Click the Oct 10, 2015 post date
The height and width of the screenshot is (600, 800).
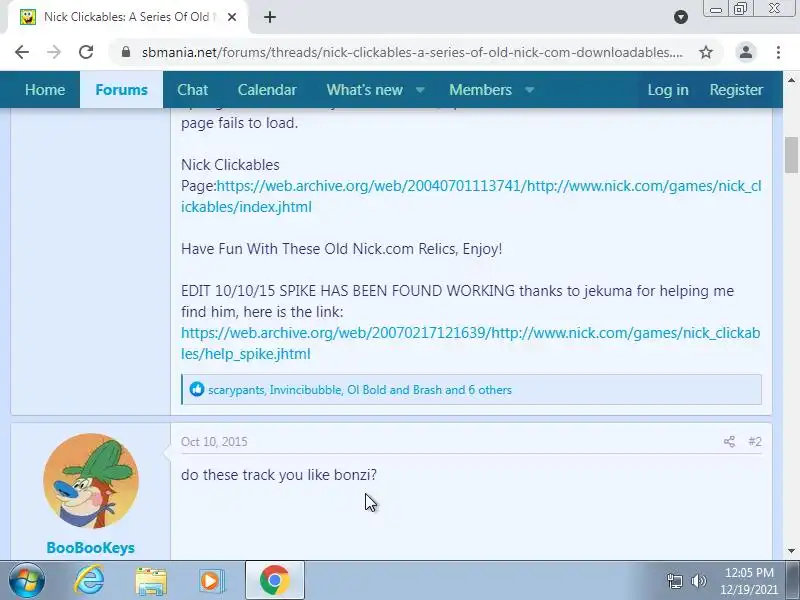point(214,442)
